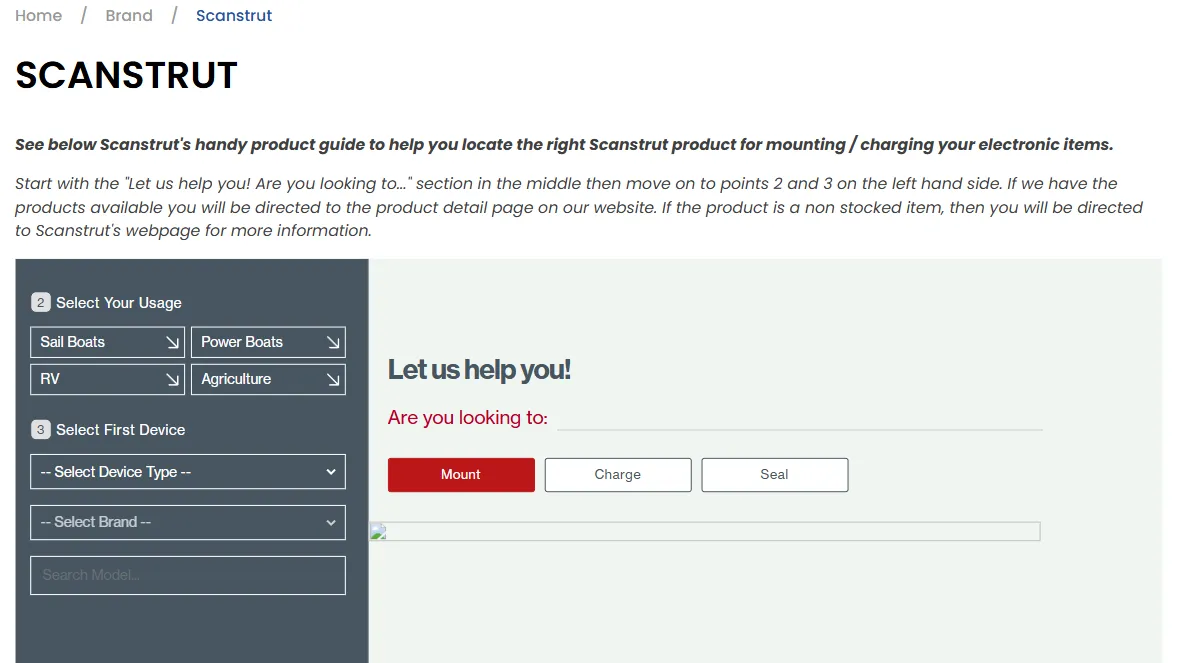Choose the Seal option

(x=774, y=474)
